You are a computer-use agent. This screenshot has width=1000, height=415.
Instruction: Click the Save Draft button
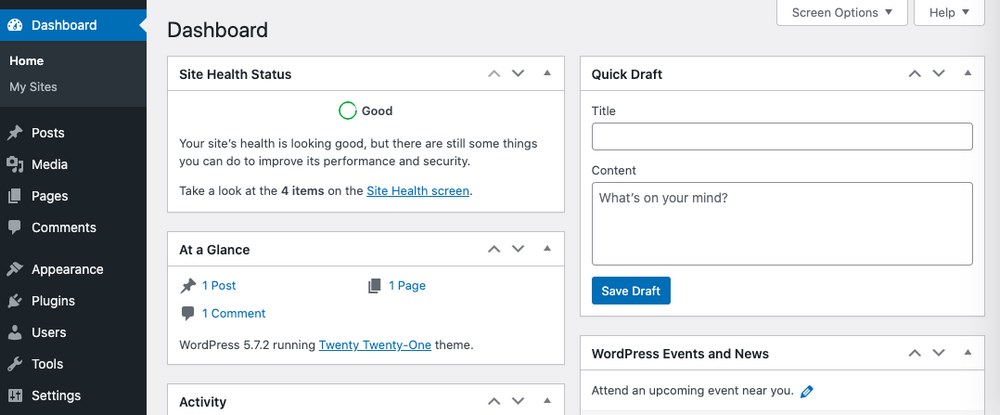[x=631, y=291]
